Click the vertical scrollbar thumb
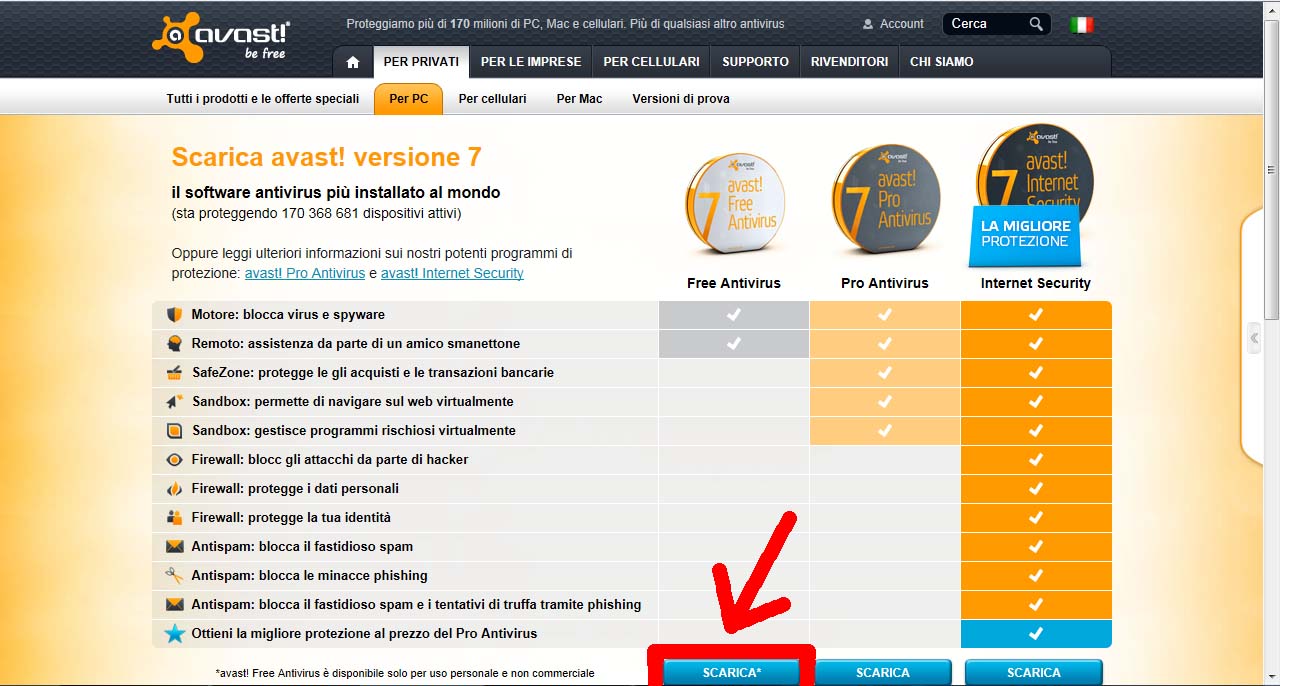The width and height of the screenshot is (1289, 686). 1272,170
